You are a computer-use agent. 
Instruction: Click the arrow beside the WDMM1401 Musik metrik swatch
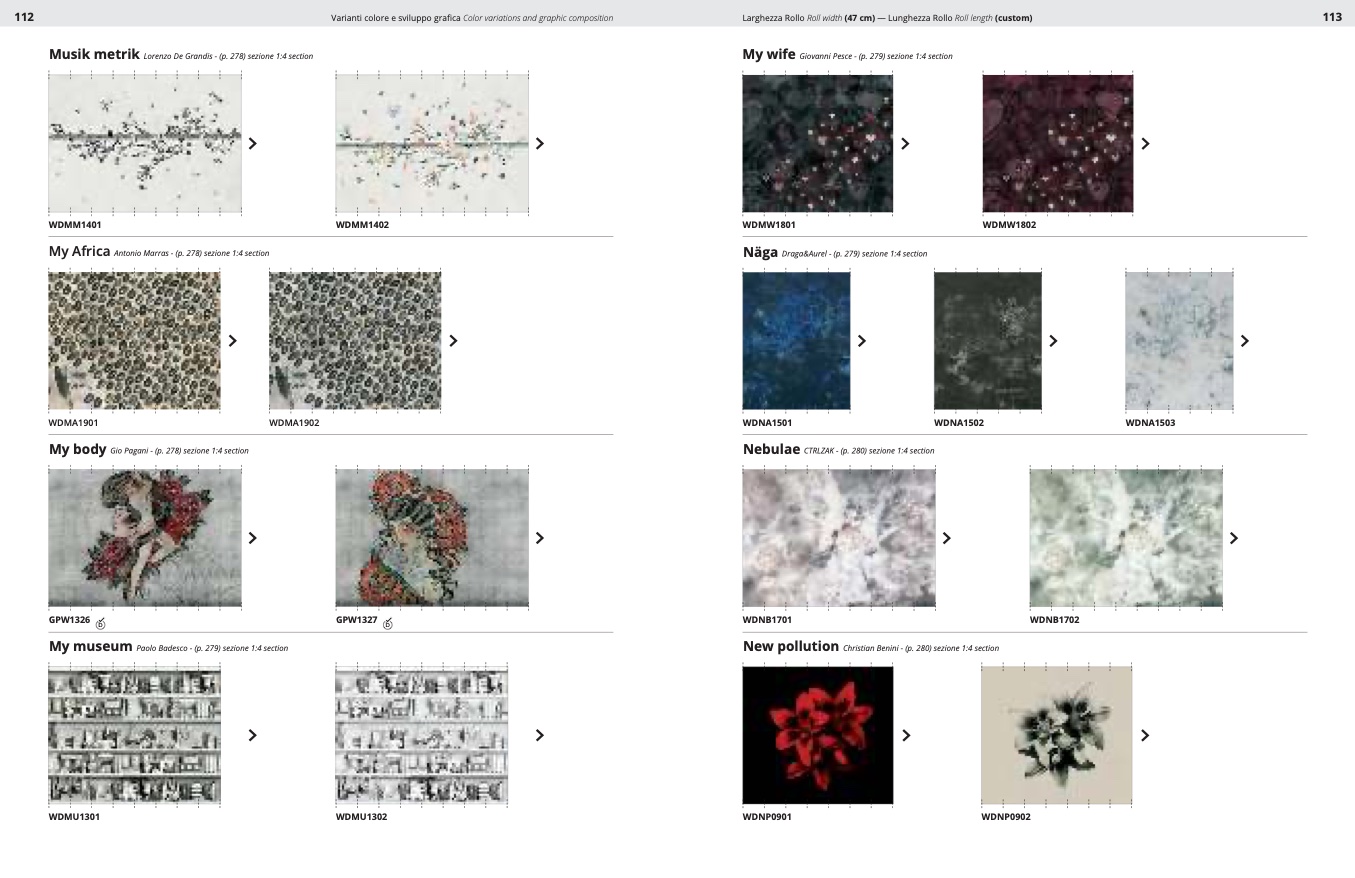[253, 143]
